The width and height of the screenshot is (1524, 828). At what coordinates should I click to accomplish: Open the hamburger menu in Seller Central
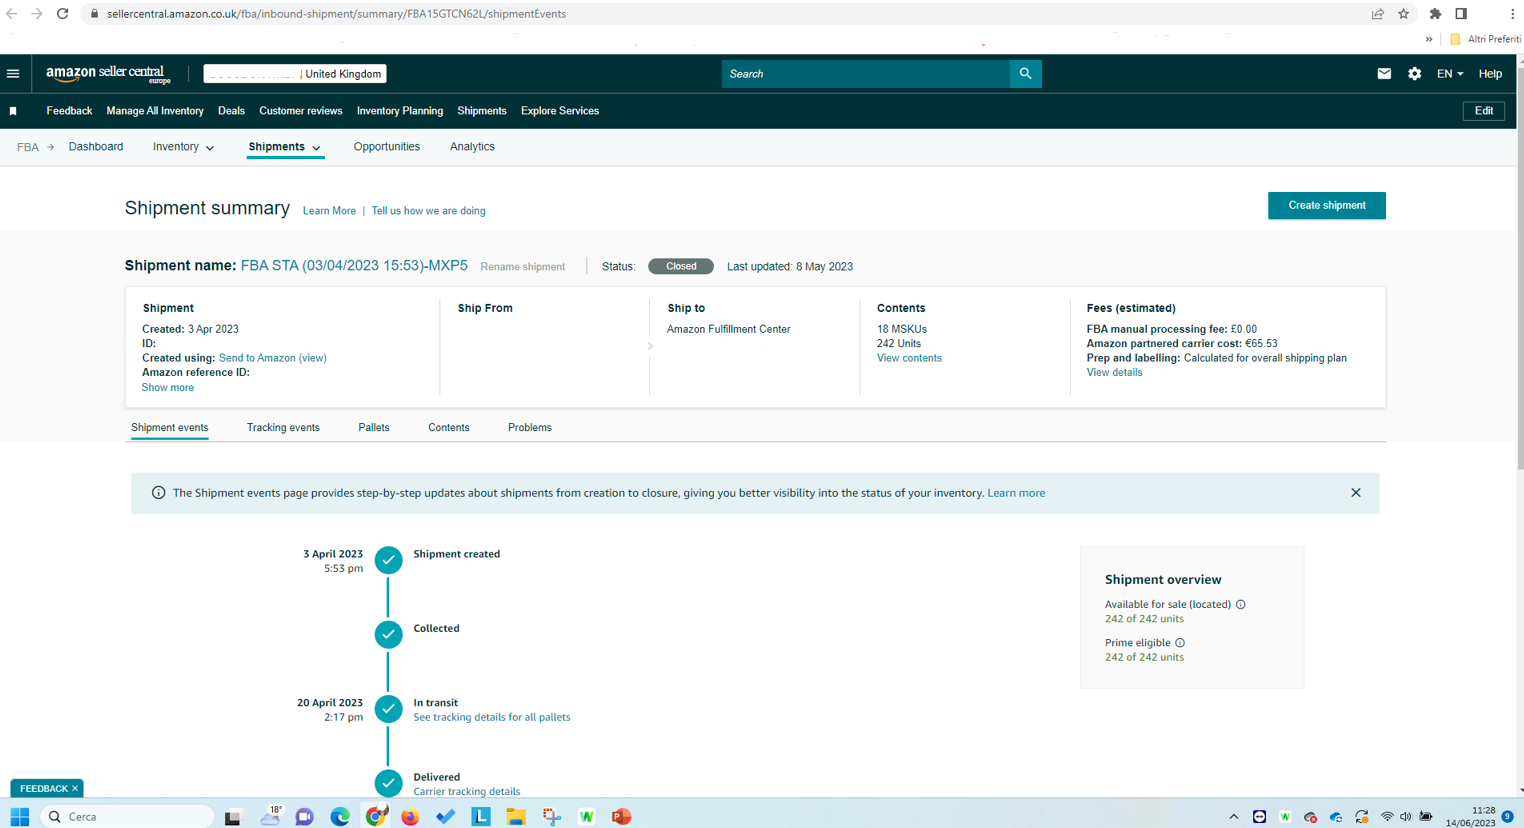click(x=13, y=74)
